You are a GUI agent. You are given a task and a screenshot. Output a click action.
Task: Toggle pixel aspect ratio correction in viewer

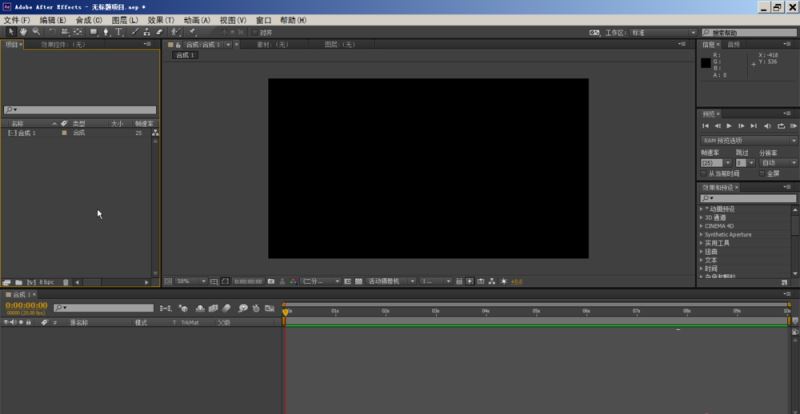[459, 281]
